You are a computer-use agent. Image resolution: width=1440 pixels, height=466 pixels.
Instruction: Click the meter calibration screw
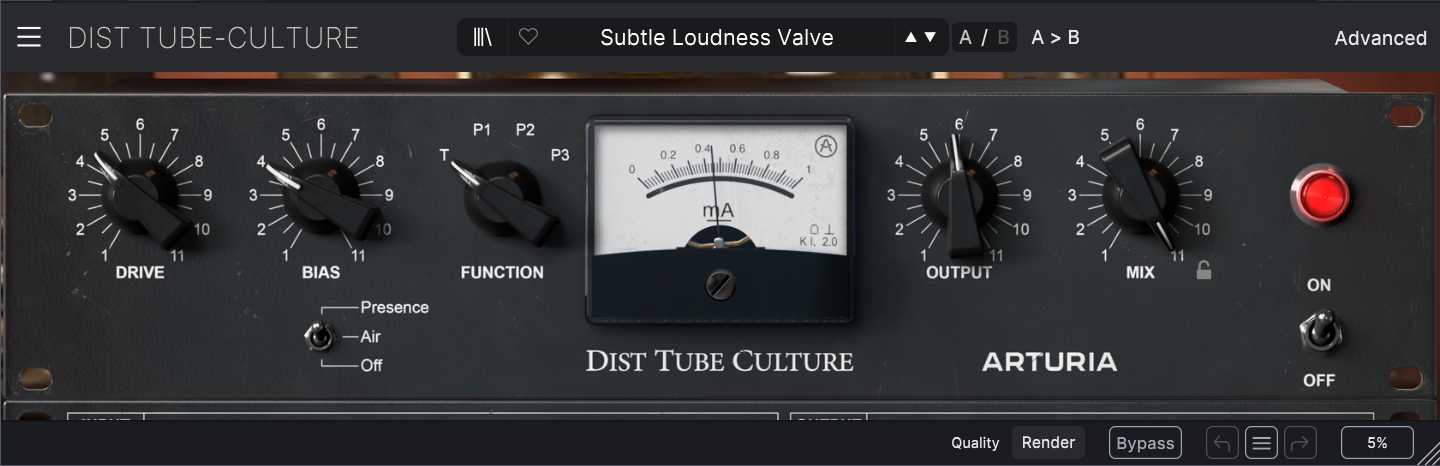coord(719,286)
